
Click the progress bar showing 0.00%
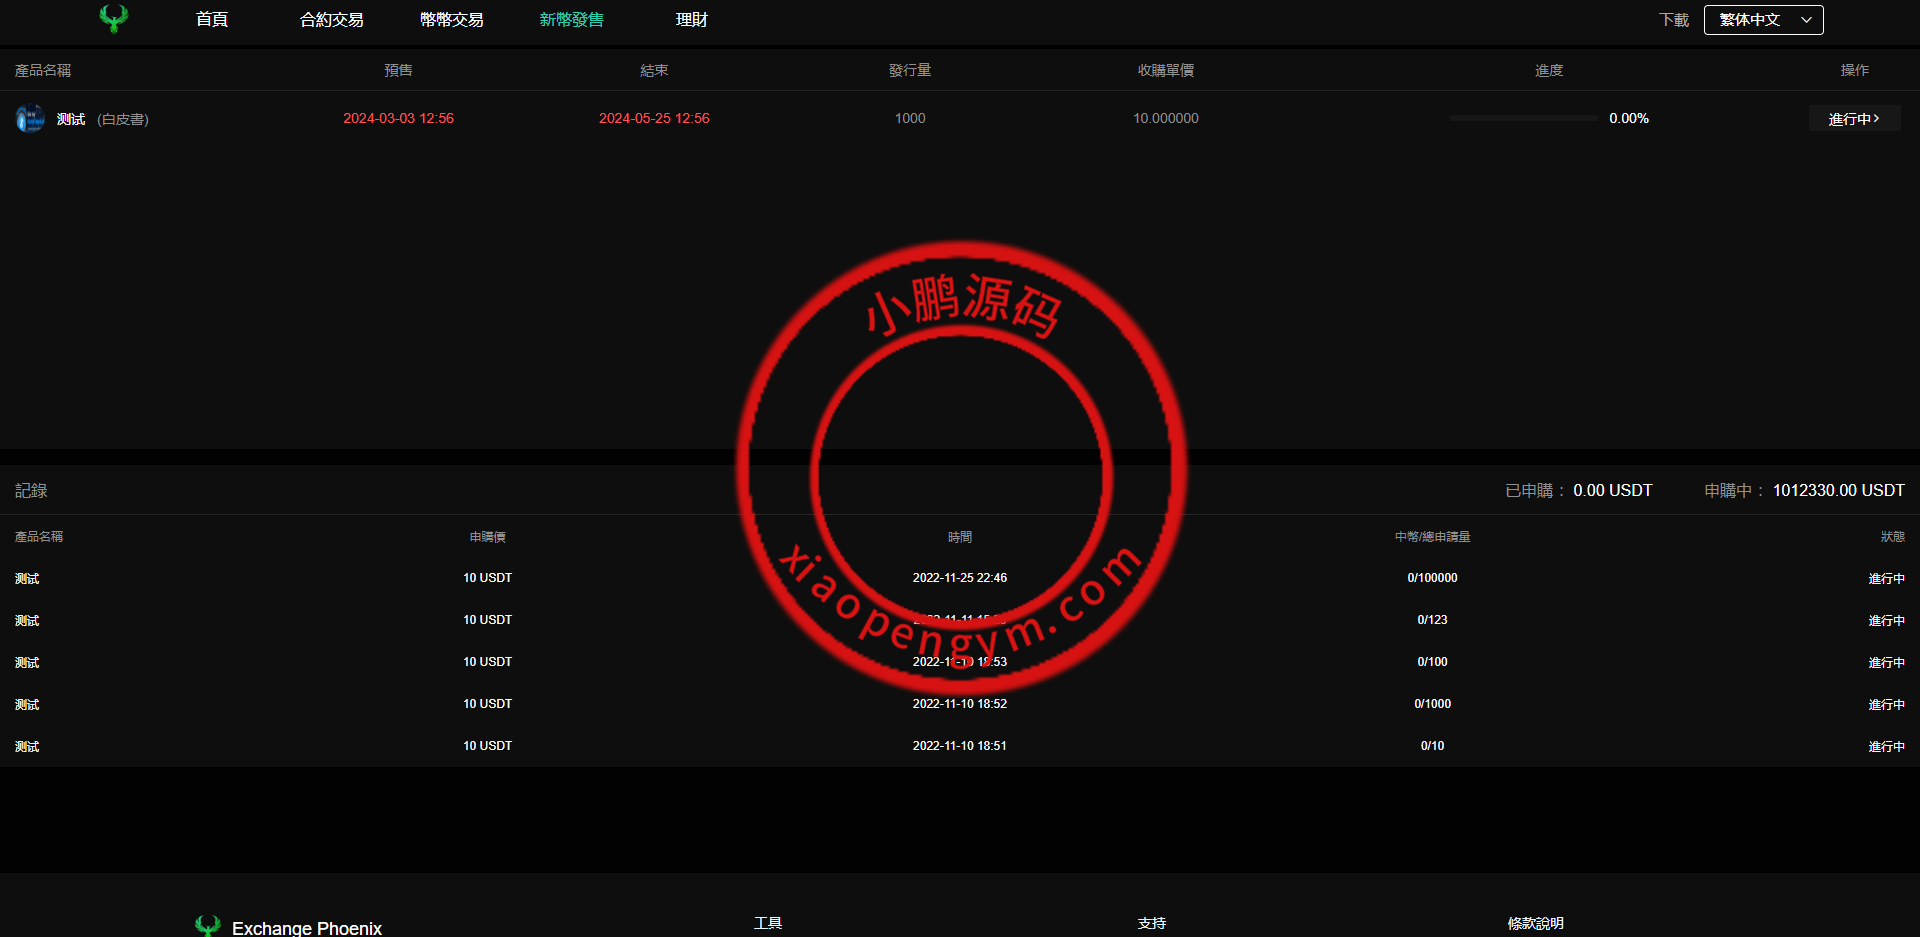tap(1523, 117)
